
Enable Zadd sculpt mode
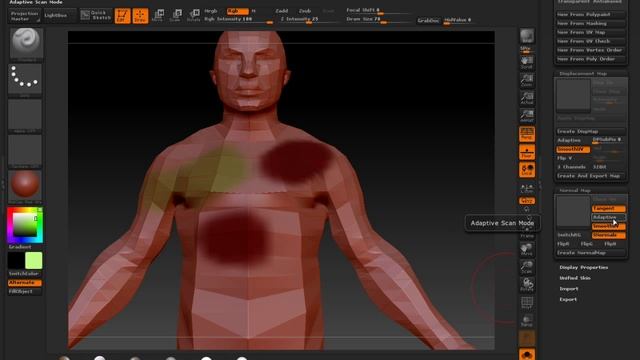coord(281,11)
